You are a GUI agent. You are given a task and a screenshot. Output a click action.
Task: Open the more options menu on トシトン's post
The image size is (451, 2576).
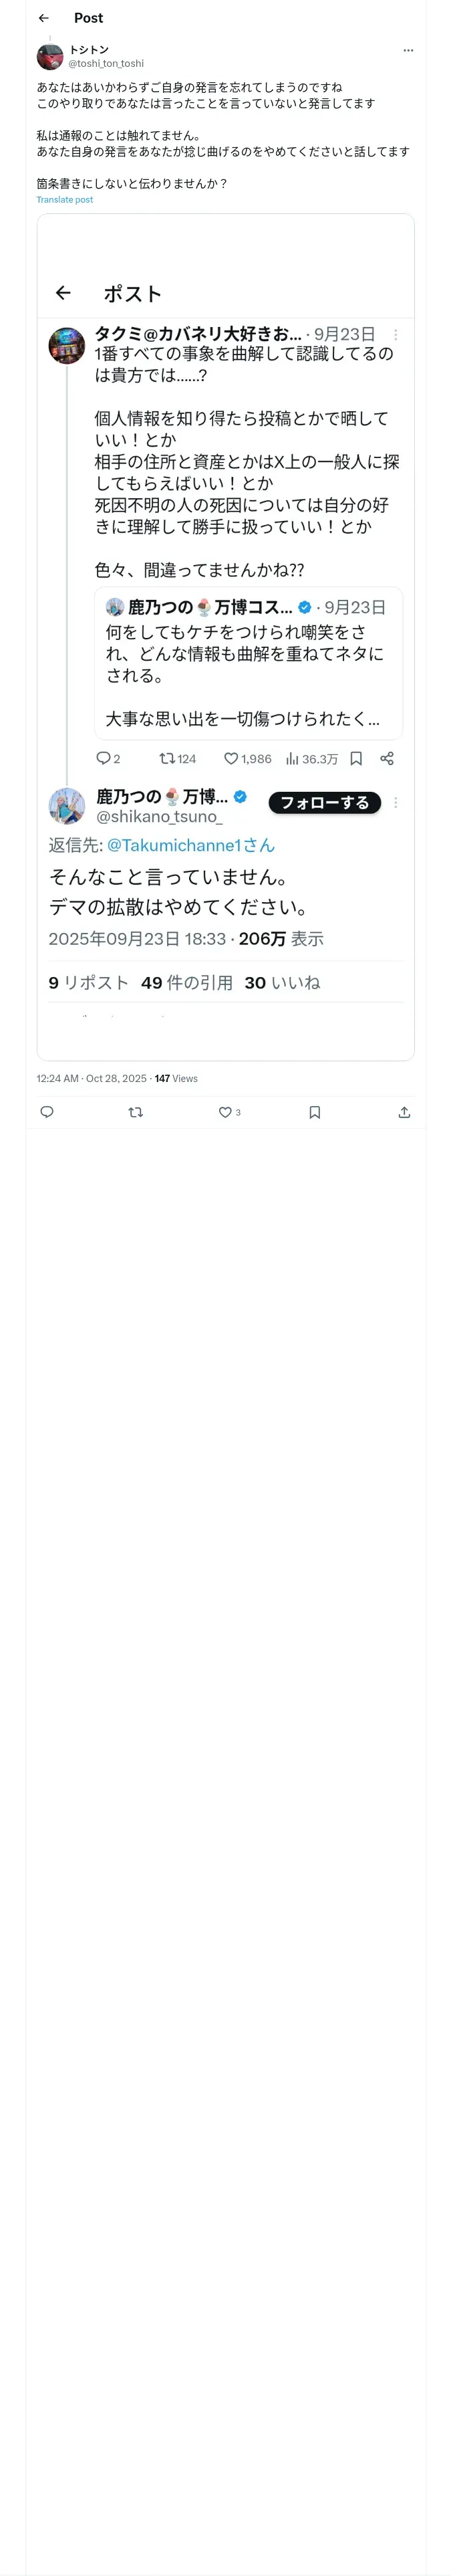407,50
